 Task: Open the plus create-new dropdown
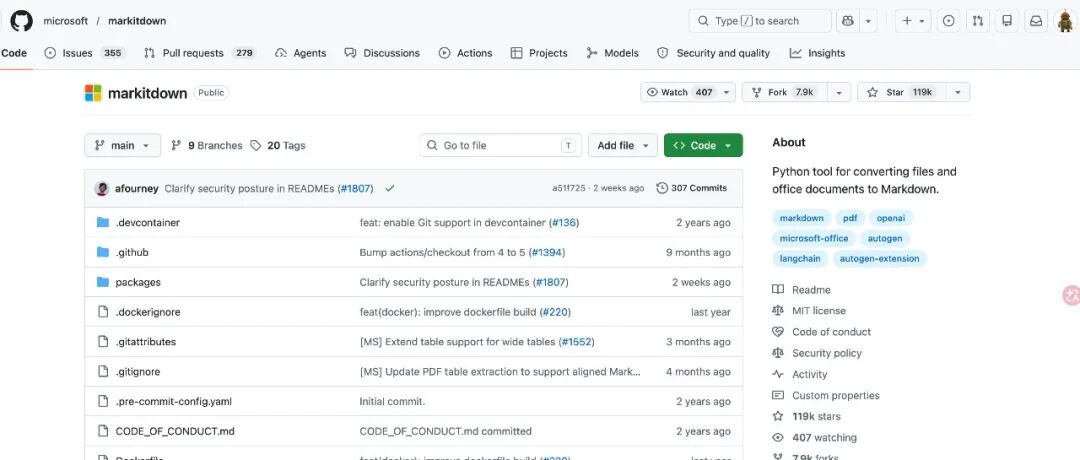[x=913, y=21]
